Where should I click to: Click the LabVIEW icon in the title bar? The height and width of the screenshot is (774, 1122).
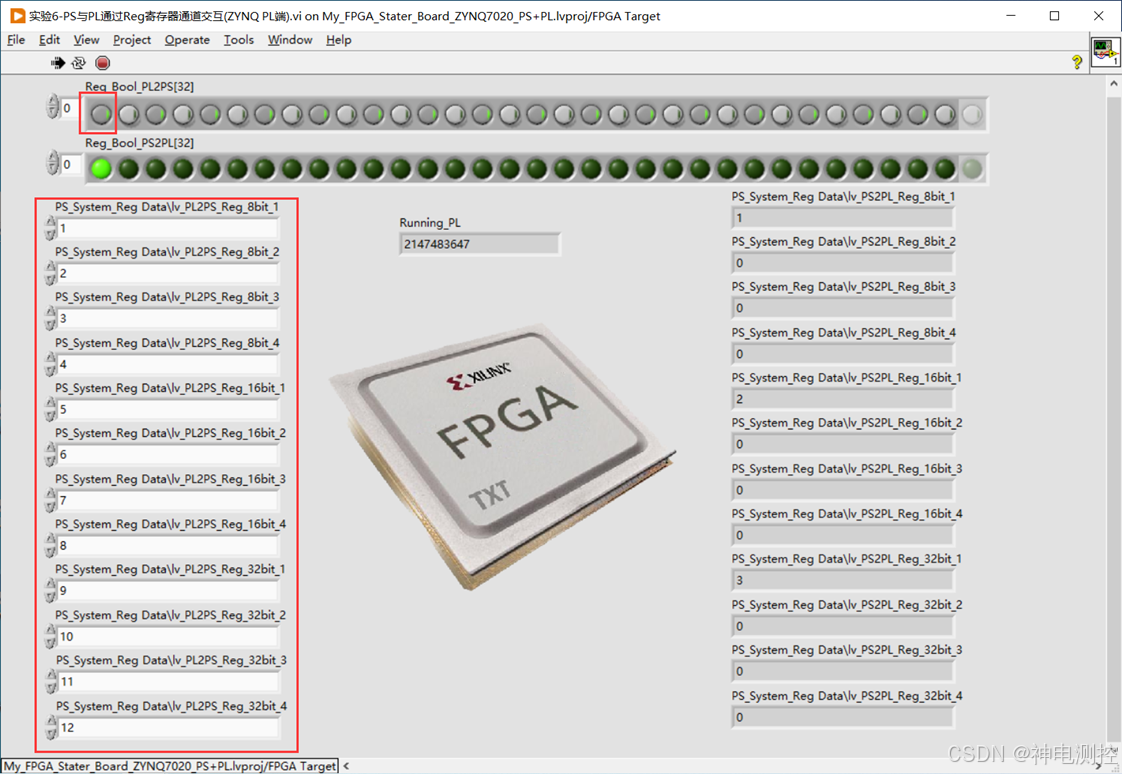click(17, 15)
